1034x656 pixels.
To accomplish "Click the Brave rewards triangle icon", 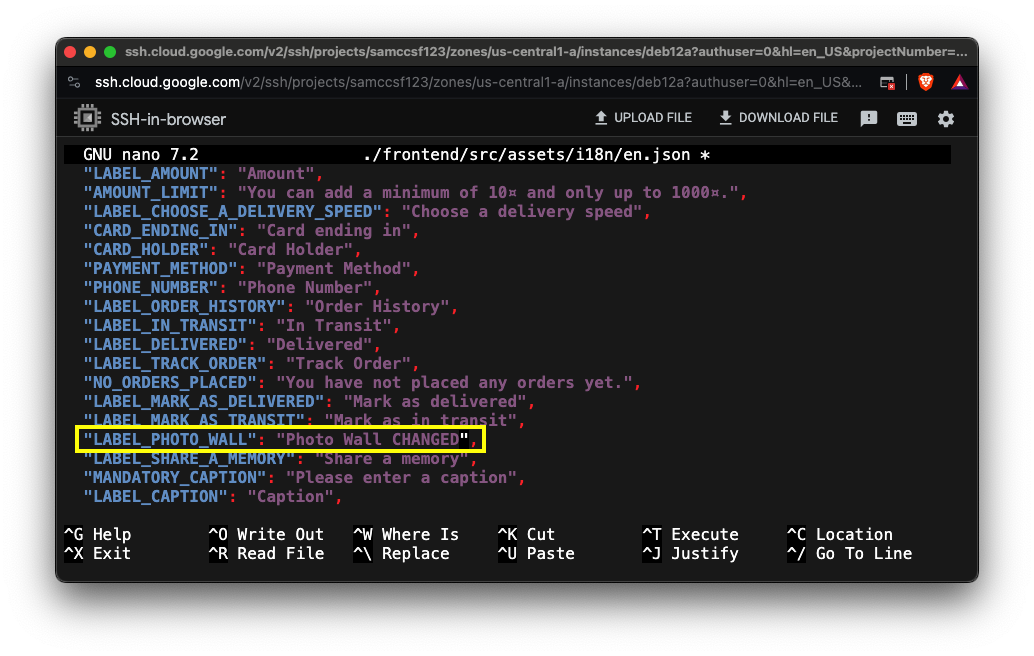I will coord(959,82).
